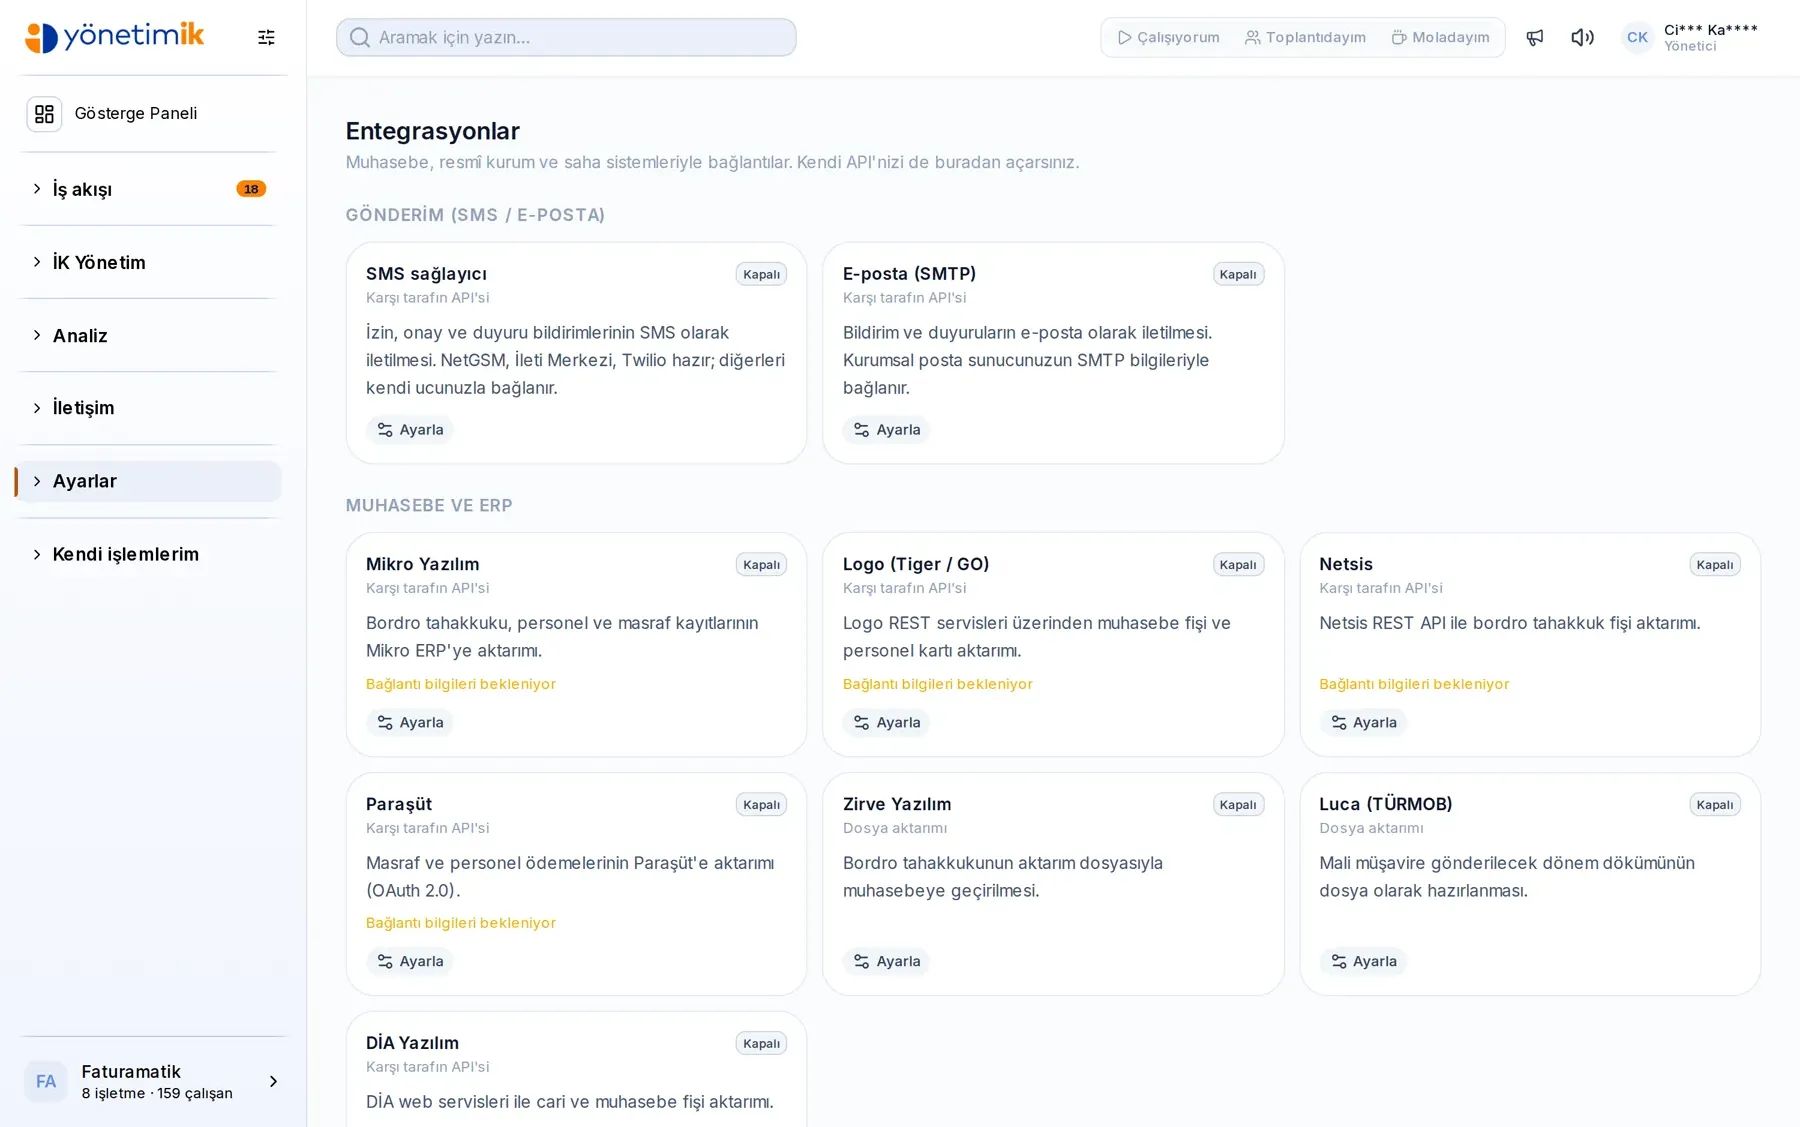Click Dosya aktarımı under Zirve Yazılım
Viewport: 1800px width, 1127px height.
[895, 828]
